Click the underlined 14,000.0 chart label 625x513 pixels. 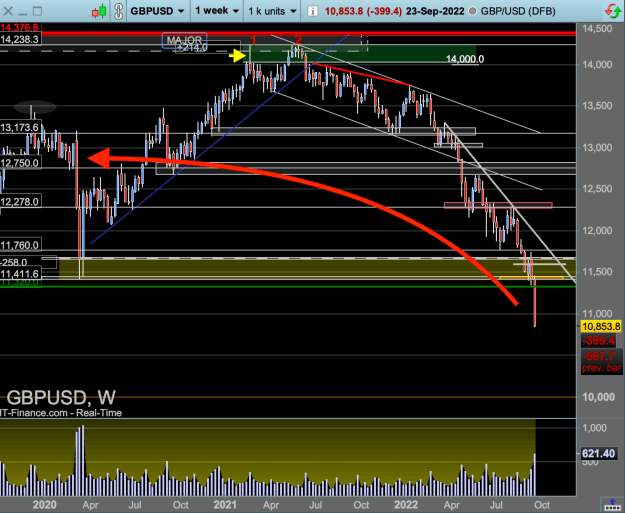tap(465, 59)
